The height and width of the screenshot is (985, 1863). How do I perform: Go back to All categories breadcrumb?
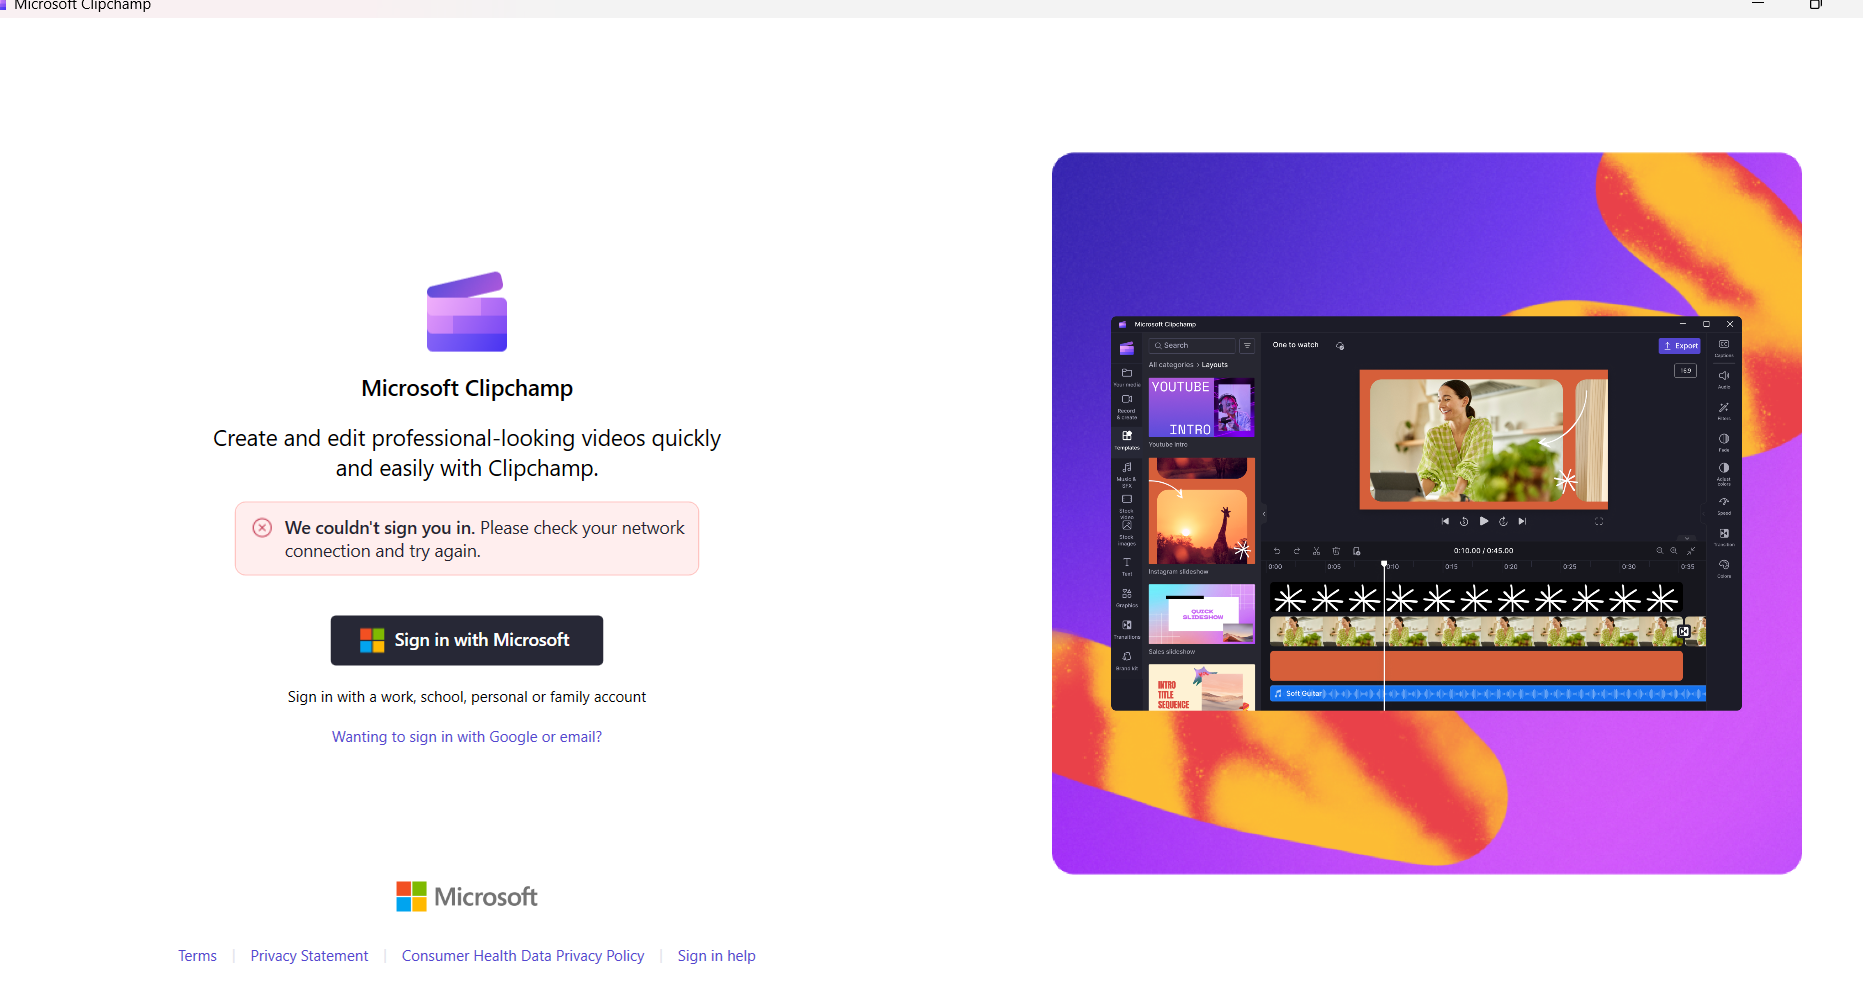1169,364
